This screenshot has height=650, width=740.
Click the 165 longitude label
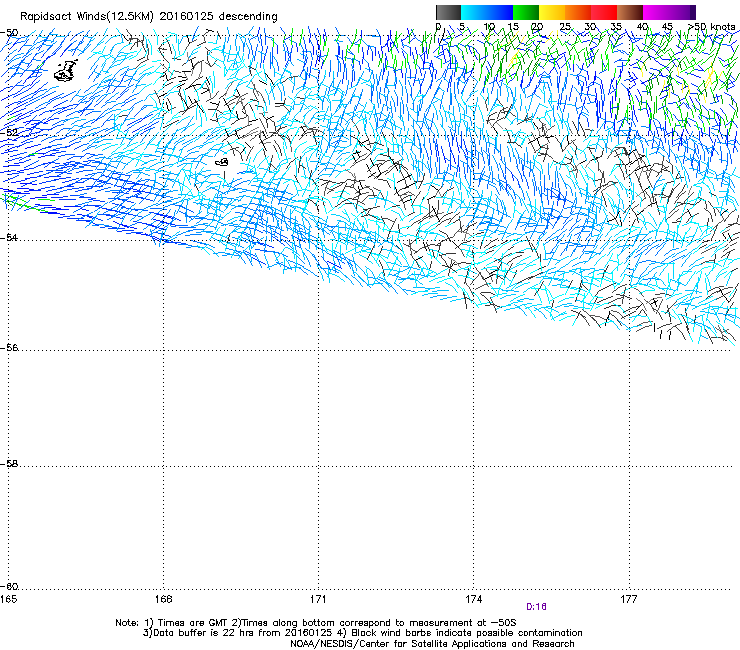(x=8, y=599)
